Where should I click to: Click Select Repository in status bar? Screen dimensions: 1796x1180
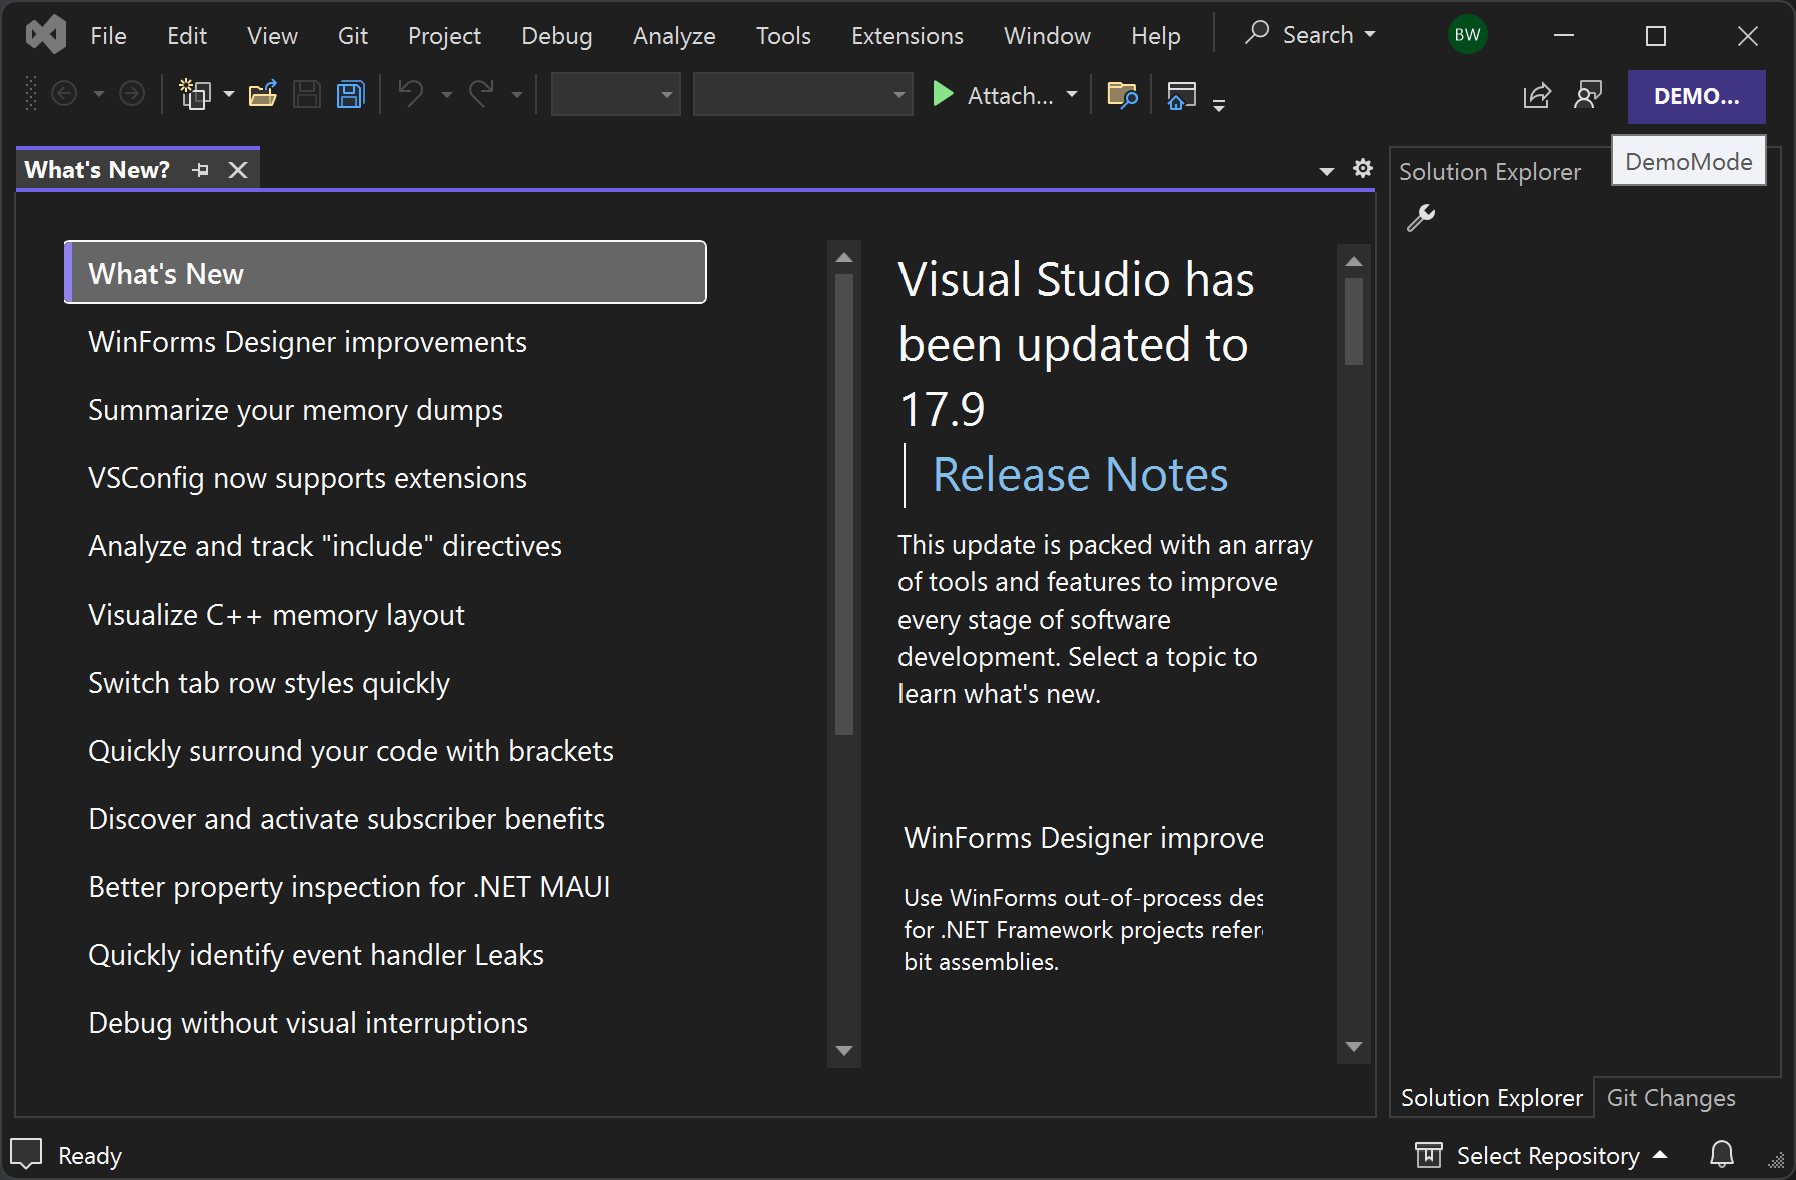1548,1155
